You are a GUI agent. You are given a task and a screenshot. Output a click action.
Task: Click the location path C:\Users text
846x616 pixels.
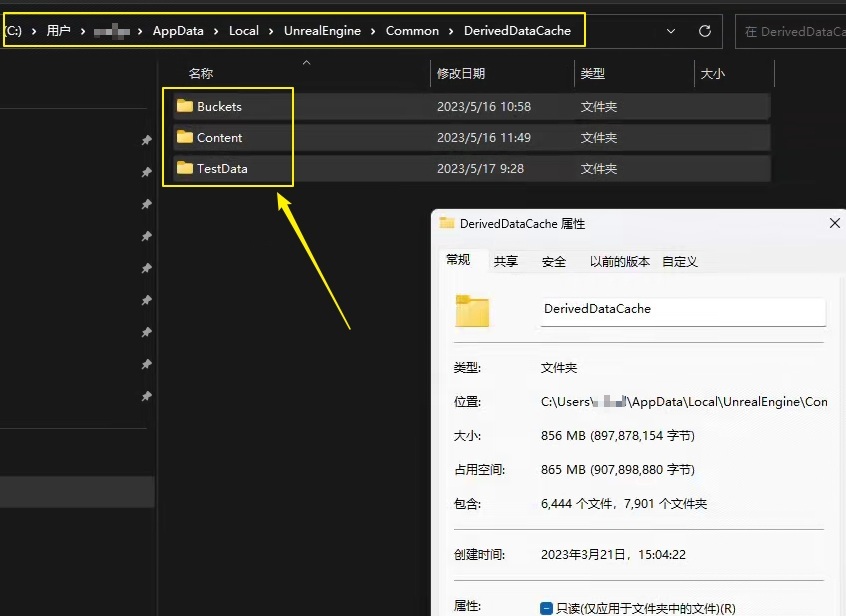[684, 402]
